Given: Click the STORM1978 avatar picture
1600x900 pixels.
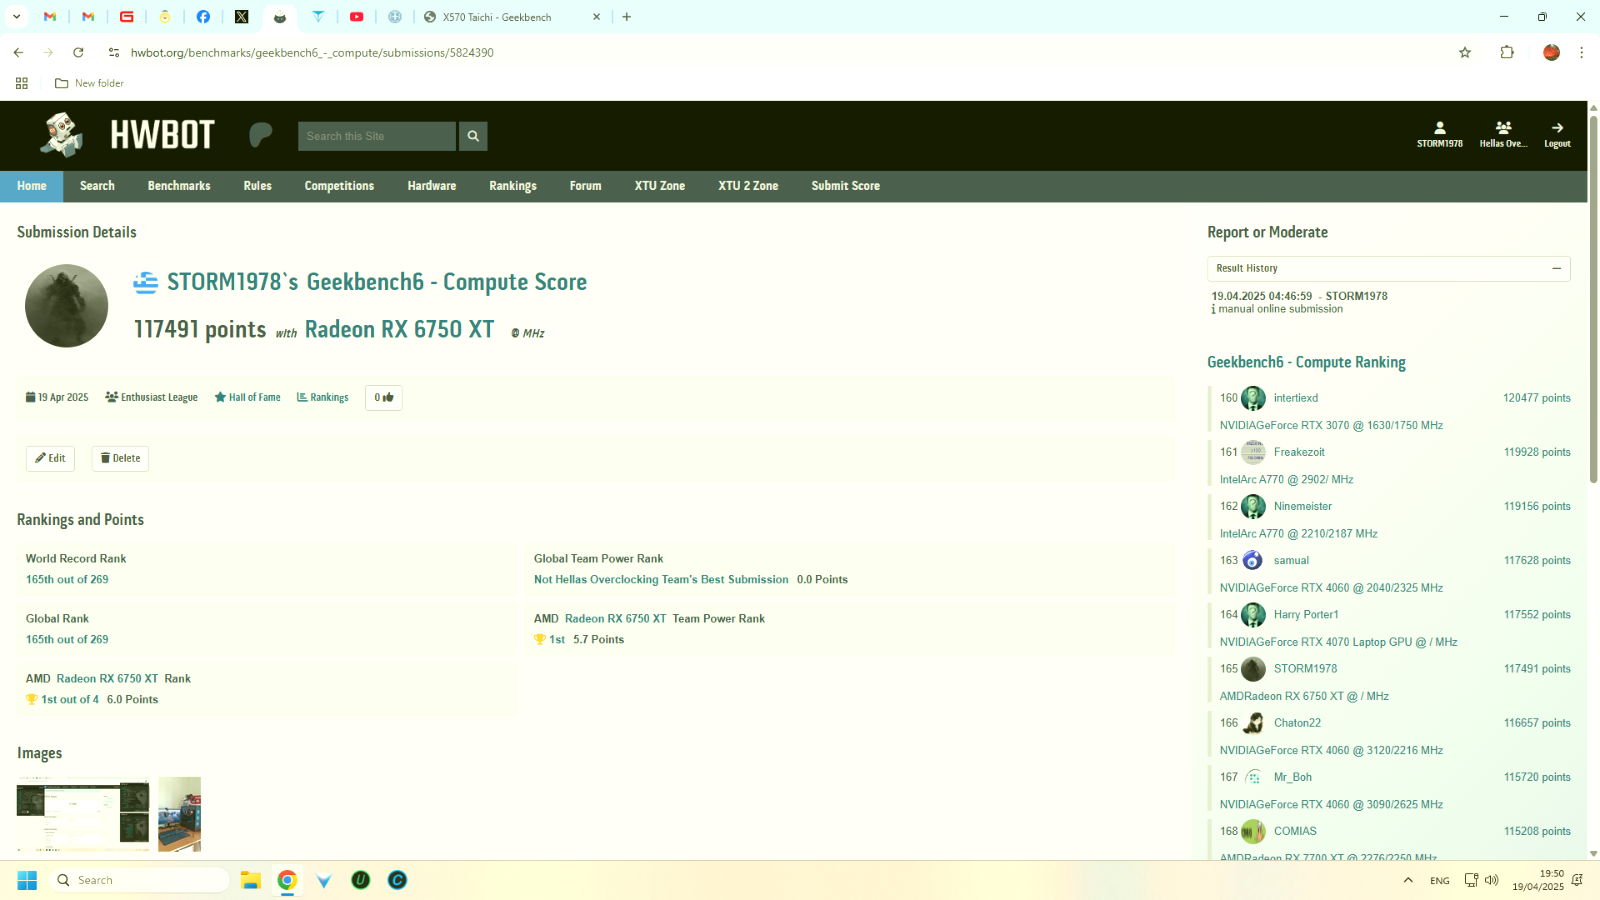Looking at the screenshot, I should [x=67, y=306].
